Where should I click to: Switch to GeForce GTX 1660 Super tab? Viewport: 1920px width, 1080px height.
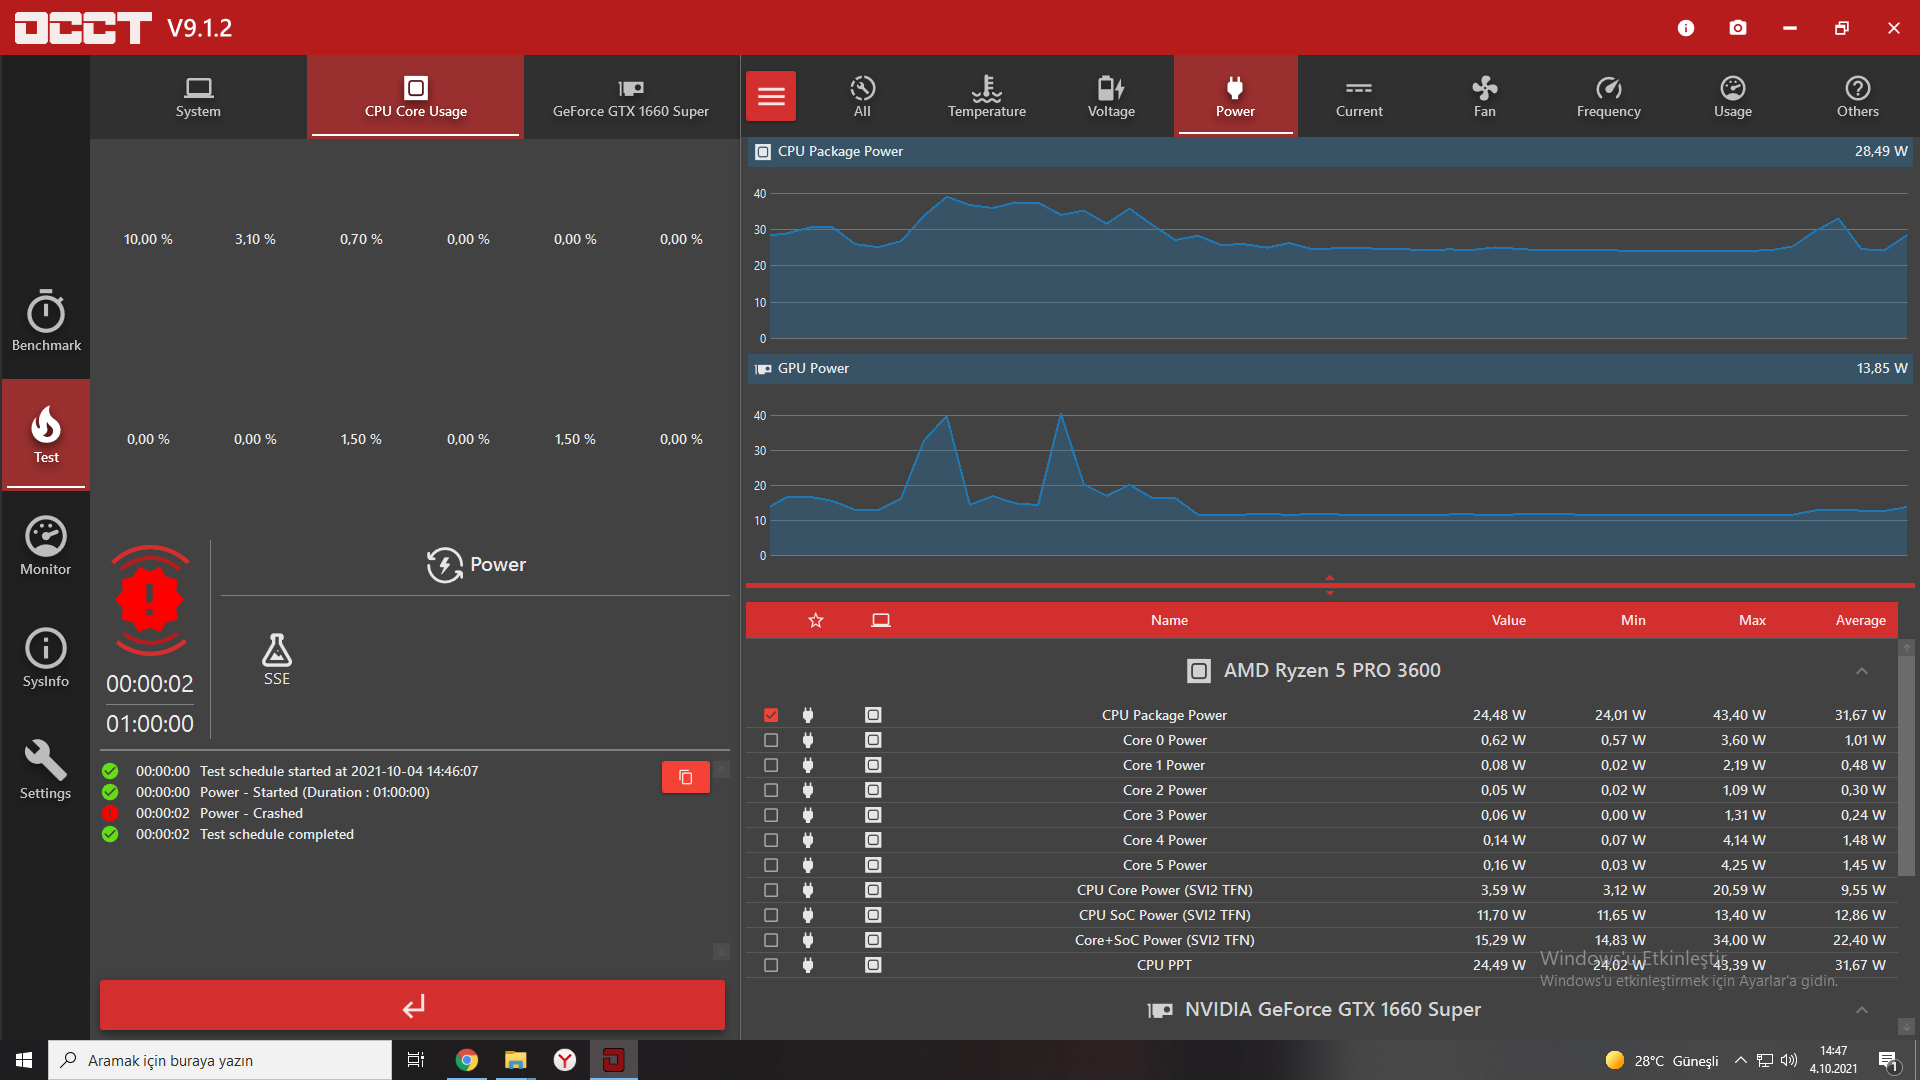point(631,97)
